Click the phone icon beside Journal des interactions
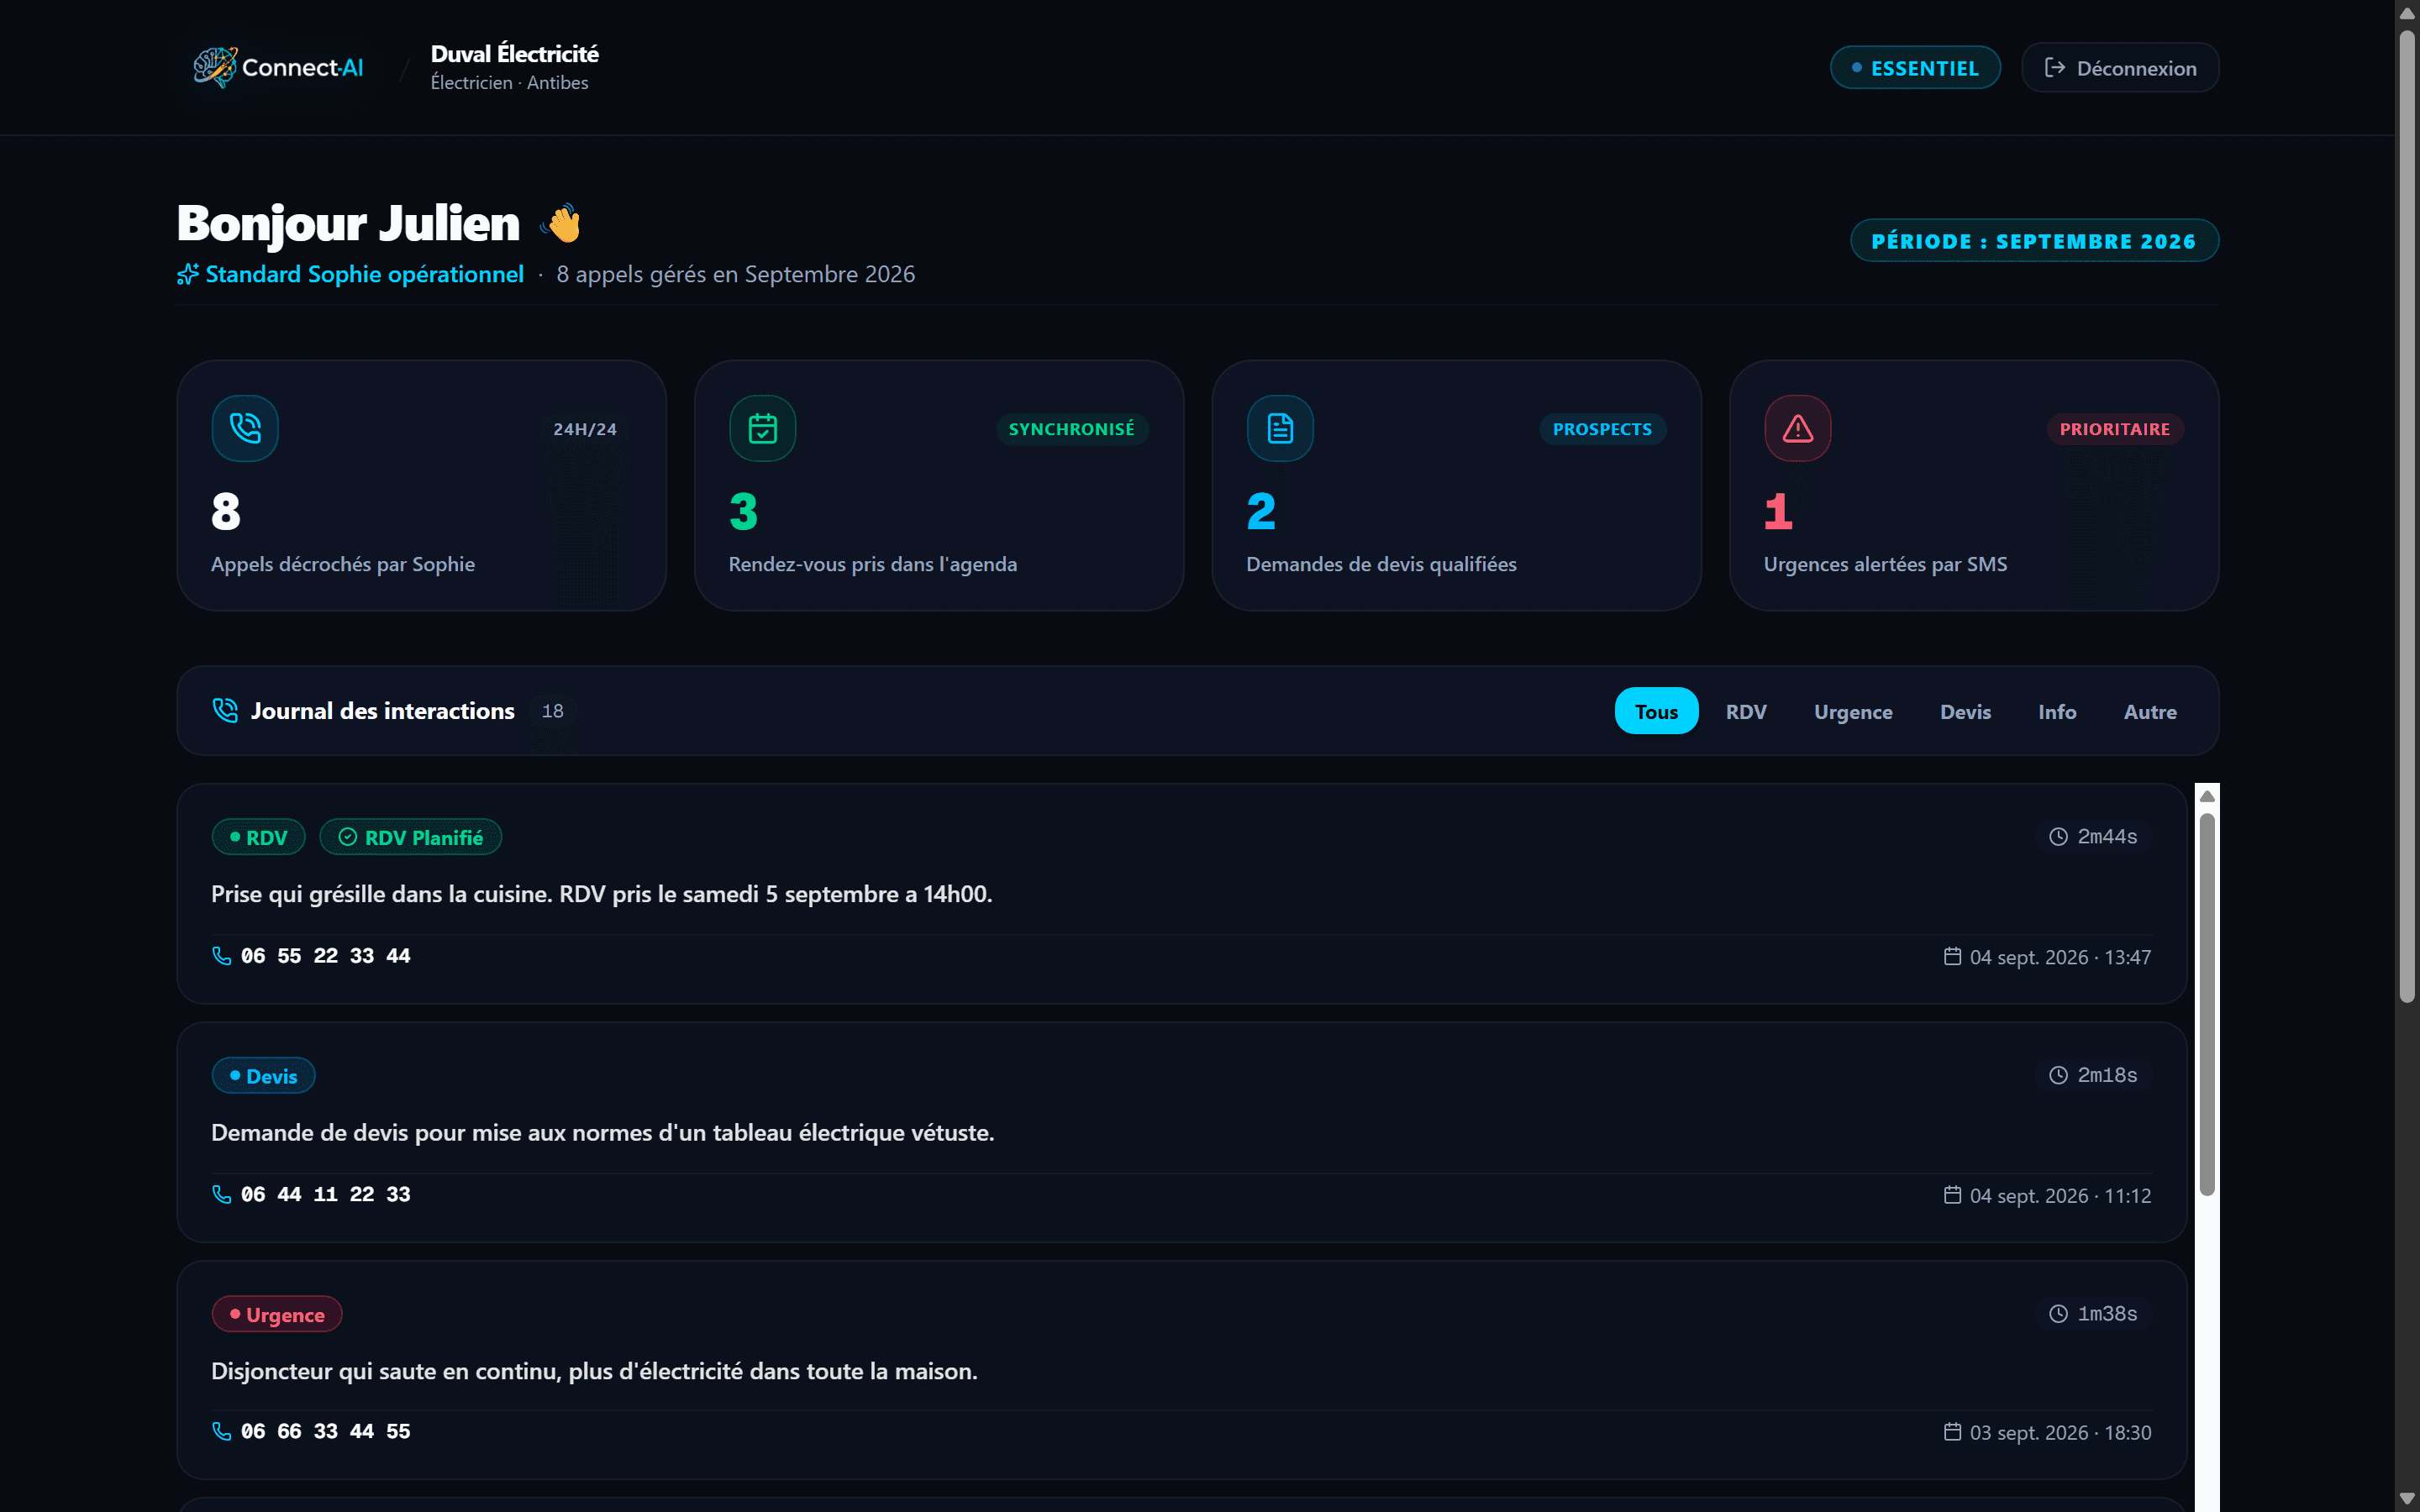This screenshot has height=1512, width=2420. (x=226, y=710)
